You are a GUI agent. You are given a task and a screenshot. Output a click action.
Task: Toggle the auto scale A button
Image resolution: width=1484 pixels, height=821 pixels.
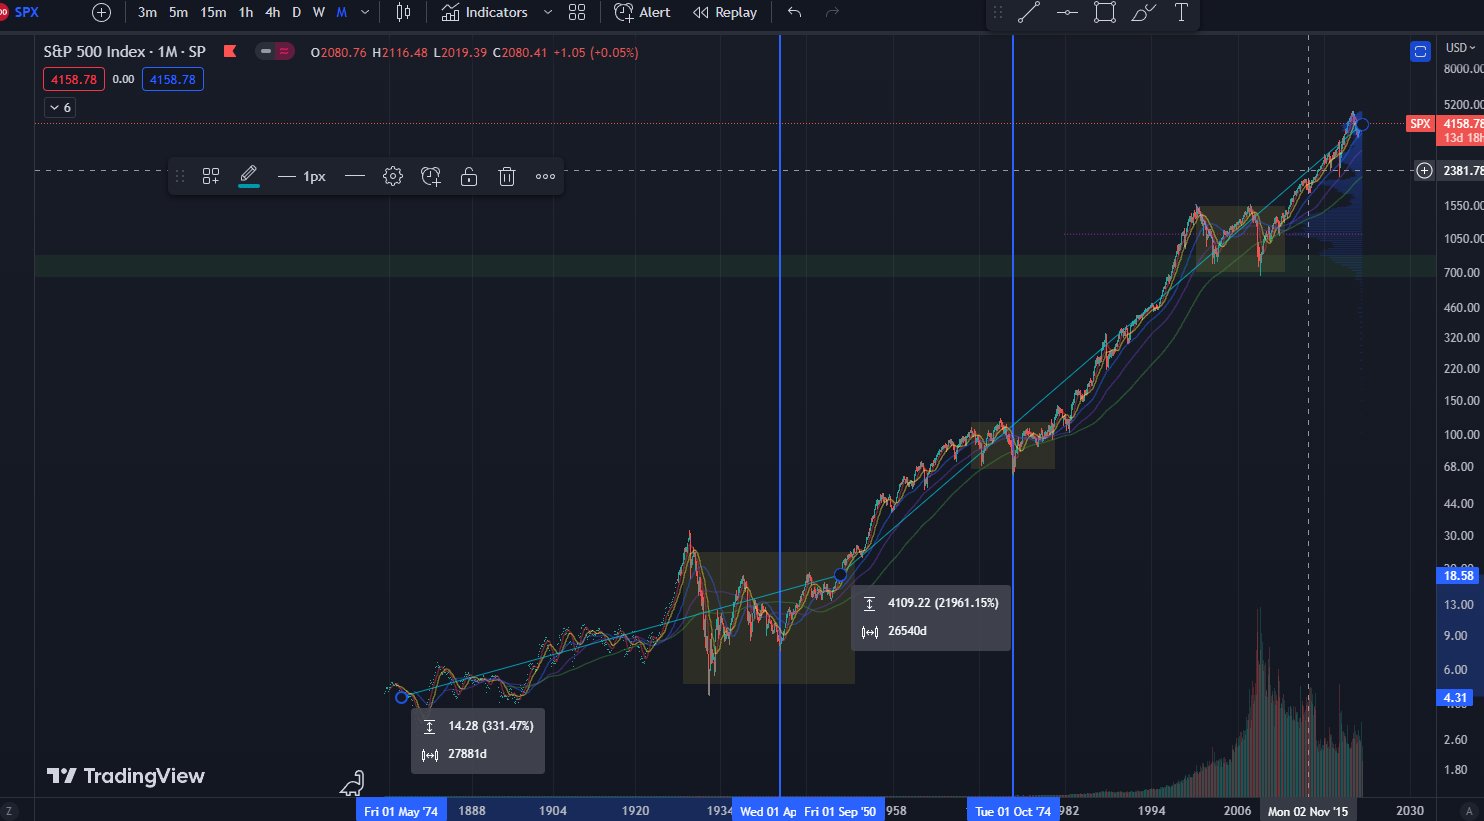point(1469,811)
